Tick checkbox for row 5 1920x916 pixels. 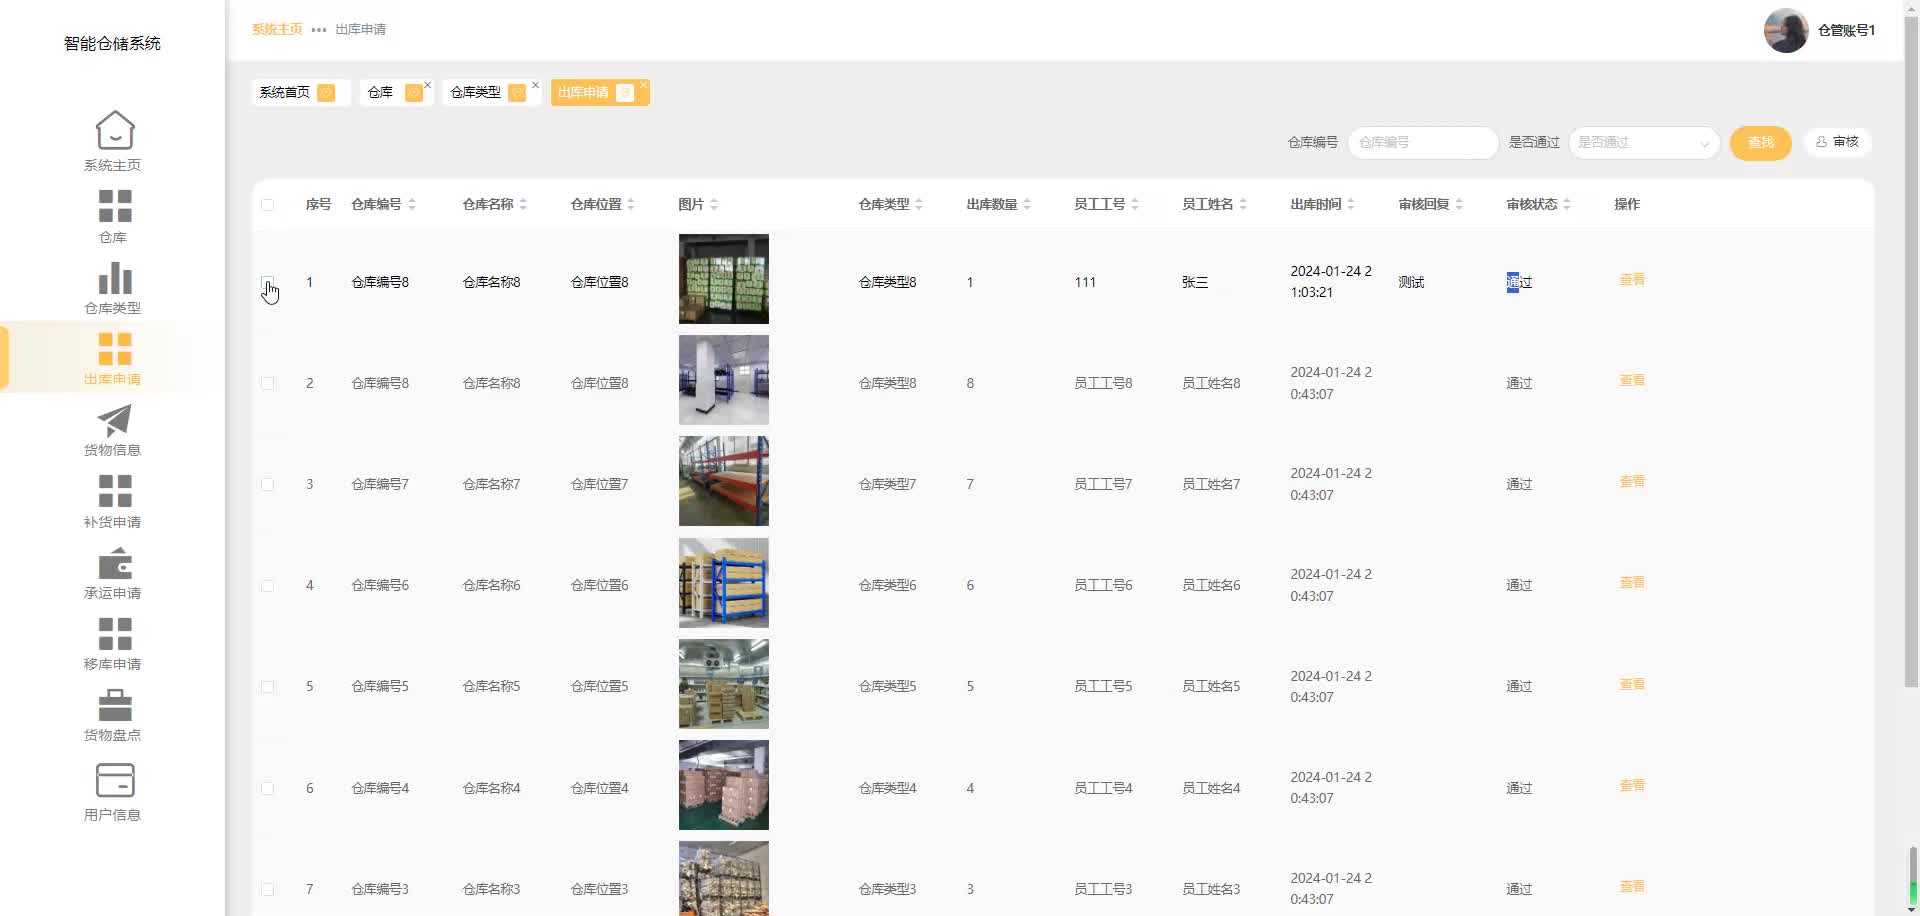[267, 686]
